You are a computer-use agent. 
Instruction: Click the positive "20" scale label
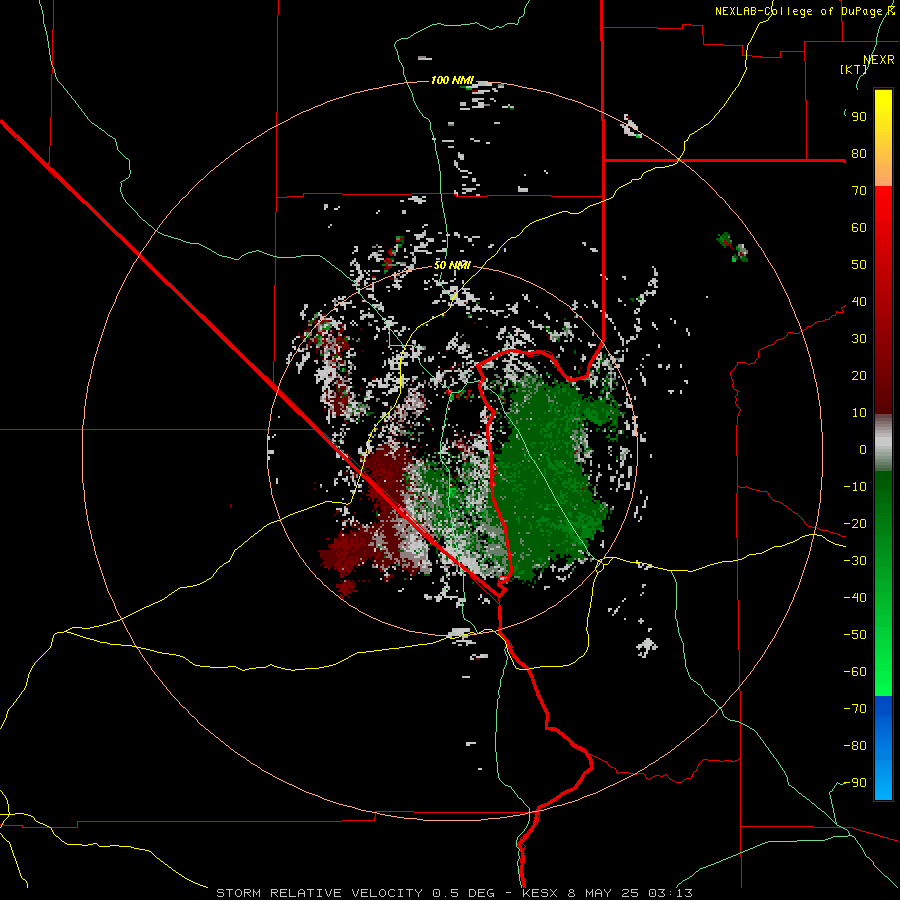(859, 376)
